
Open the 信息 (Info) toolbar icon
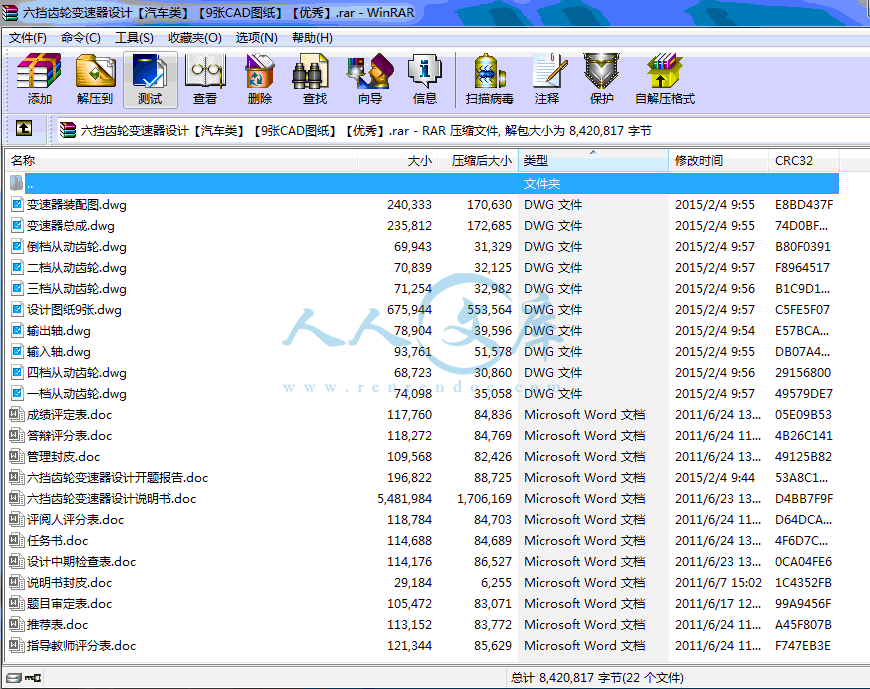pos(424,71)
